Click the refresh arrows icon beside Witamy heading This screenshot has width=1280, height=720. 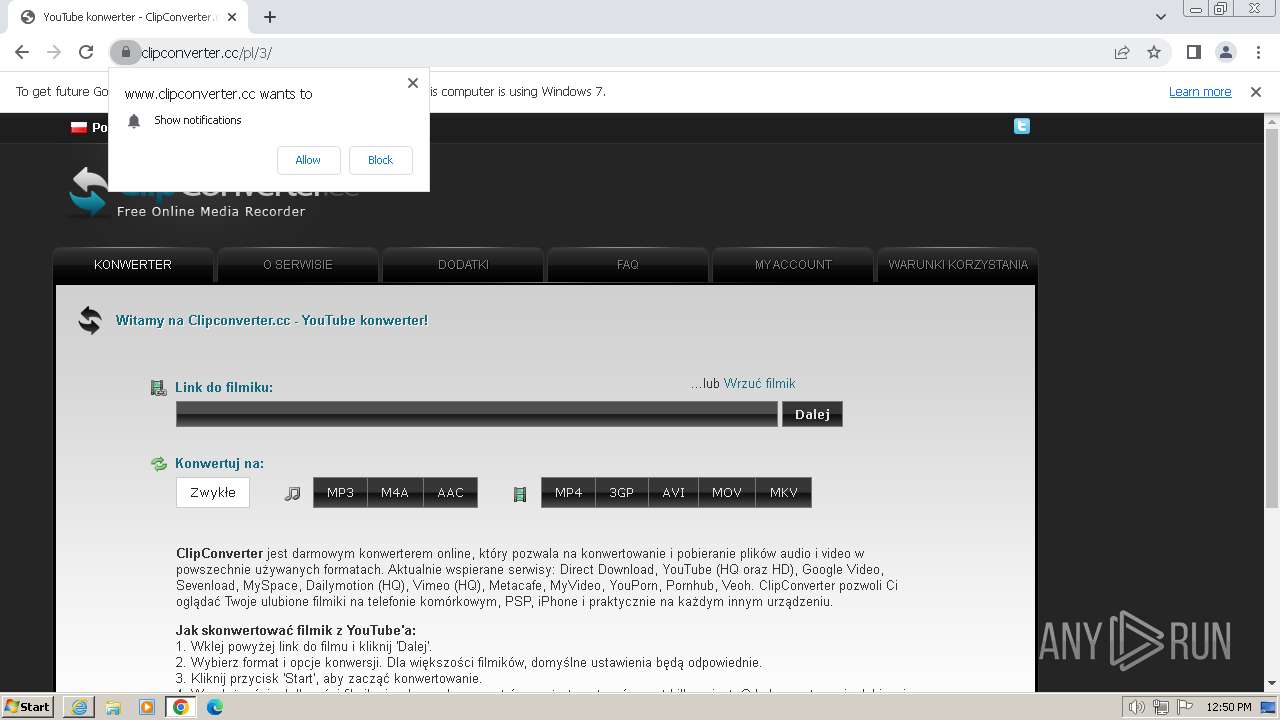[90, 321]
